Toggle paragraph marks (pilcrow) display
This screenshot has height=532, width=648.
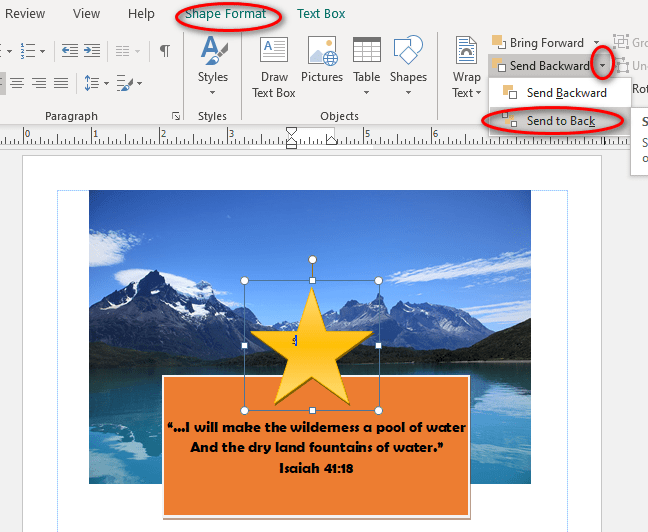164,51
